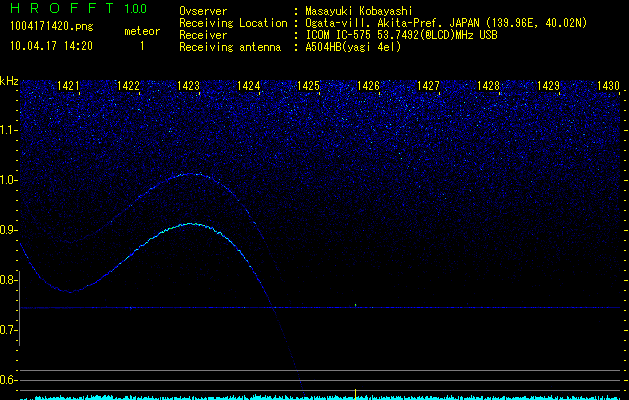The width and height of the screenshot is (629, 400).
Task: Click the 1427 time axis label
Action: tap(428, 87)
